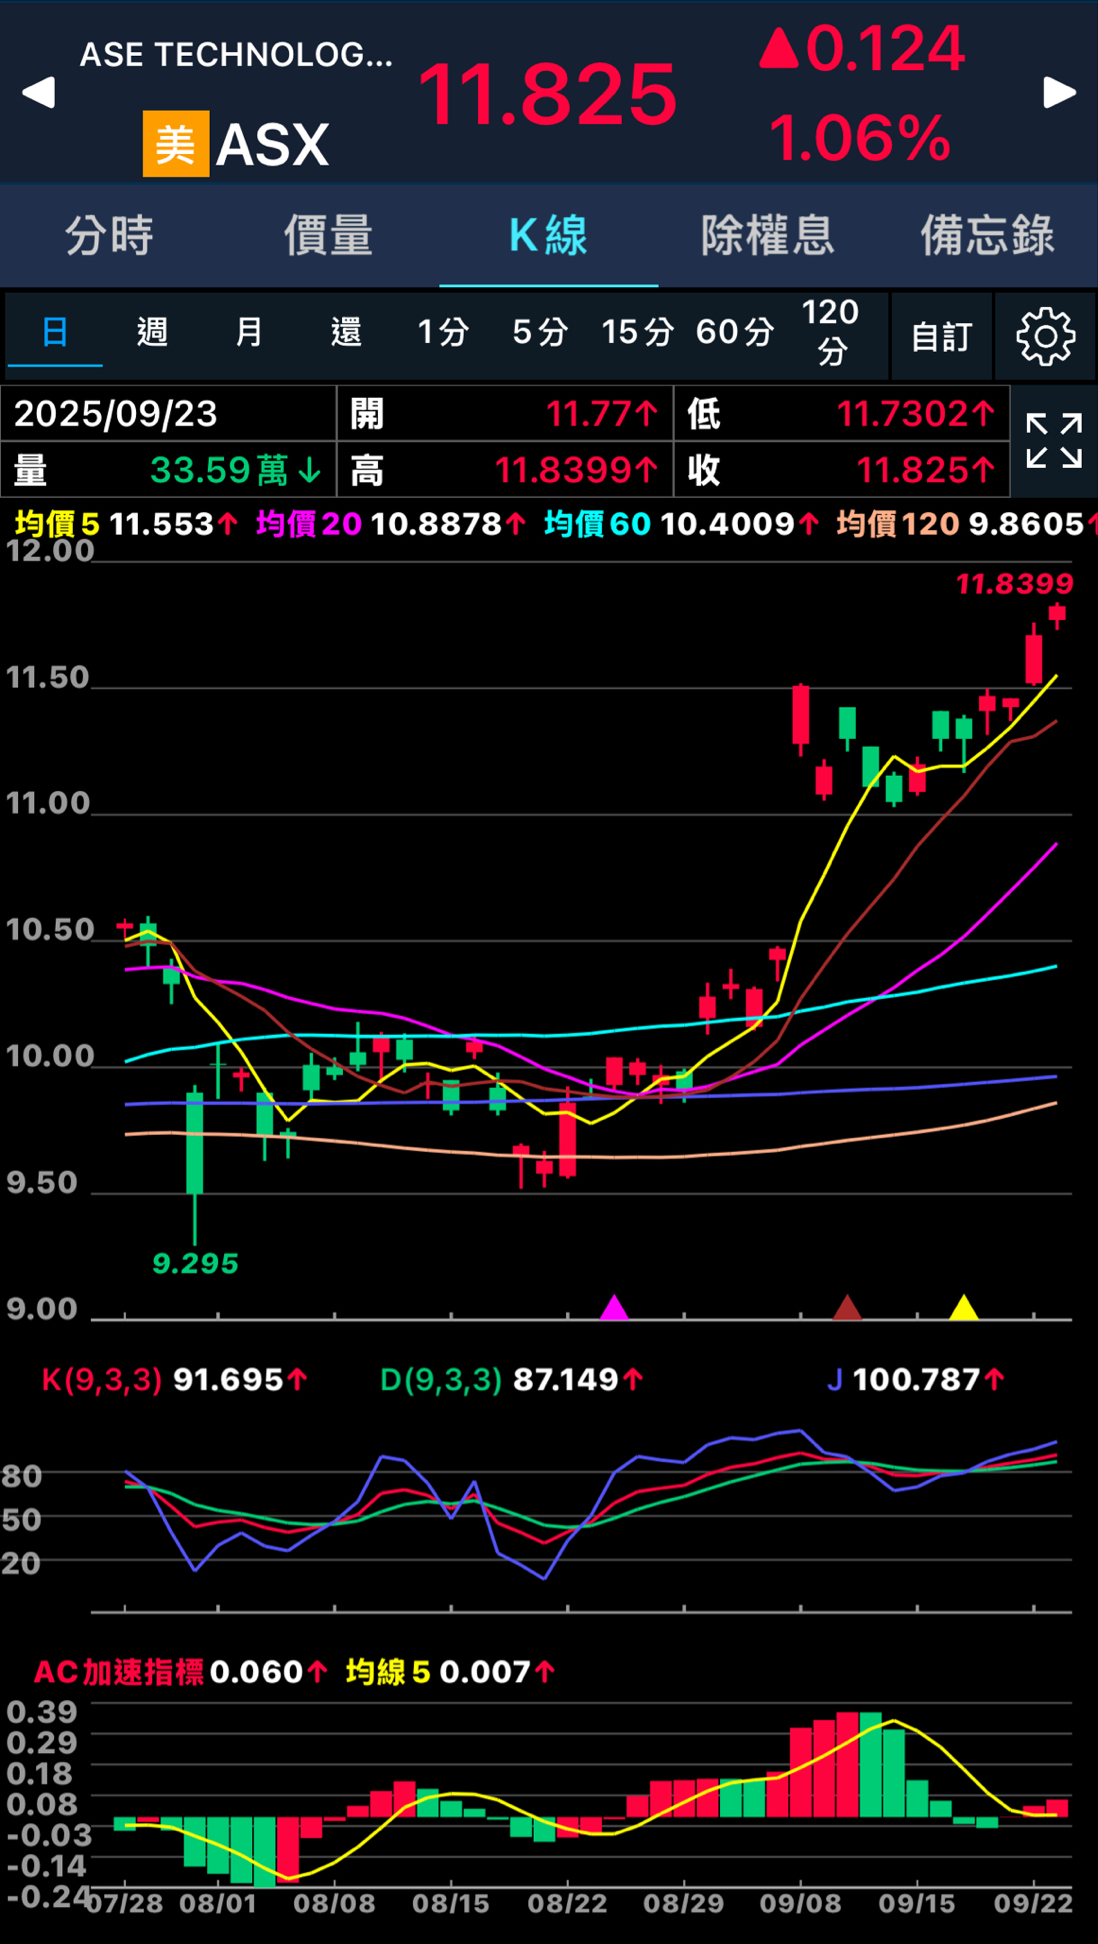Viewport: 1098px width, 1944px height.
Task: Tap the 09/08 date axis label
Action: (800, 1903)
